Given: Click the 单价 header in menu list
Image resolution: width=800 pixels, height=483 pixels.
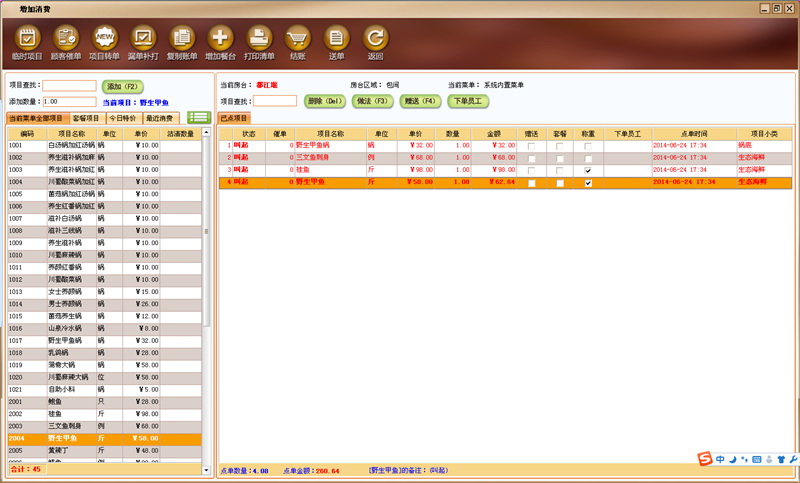Looking at the screenshot, I should click(141, 134).
